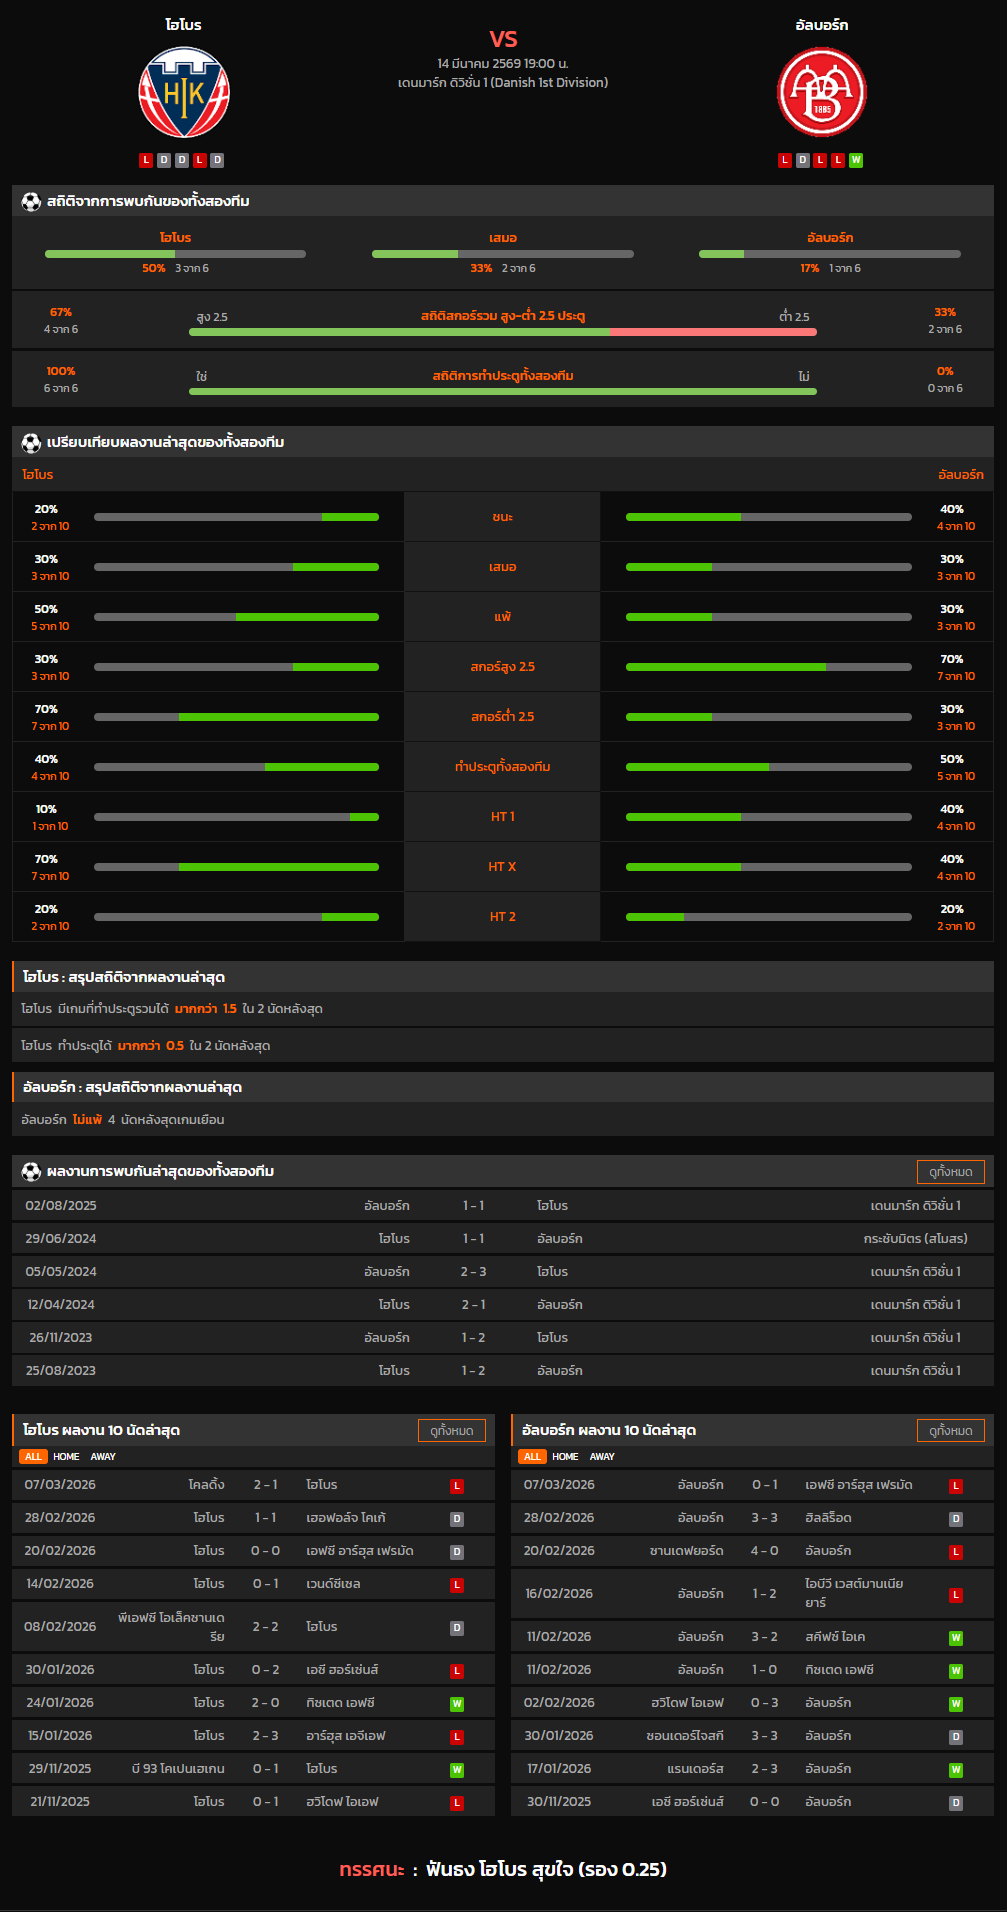Select AWAY filter in Aalborg last 10 matches
The width and height of the screenshot is (1007, 1912).
point(602,1457)
